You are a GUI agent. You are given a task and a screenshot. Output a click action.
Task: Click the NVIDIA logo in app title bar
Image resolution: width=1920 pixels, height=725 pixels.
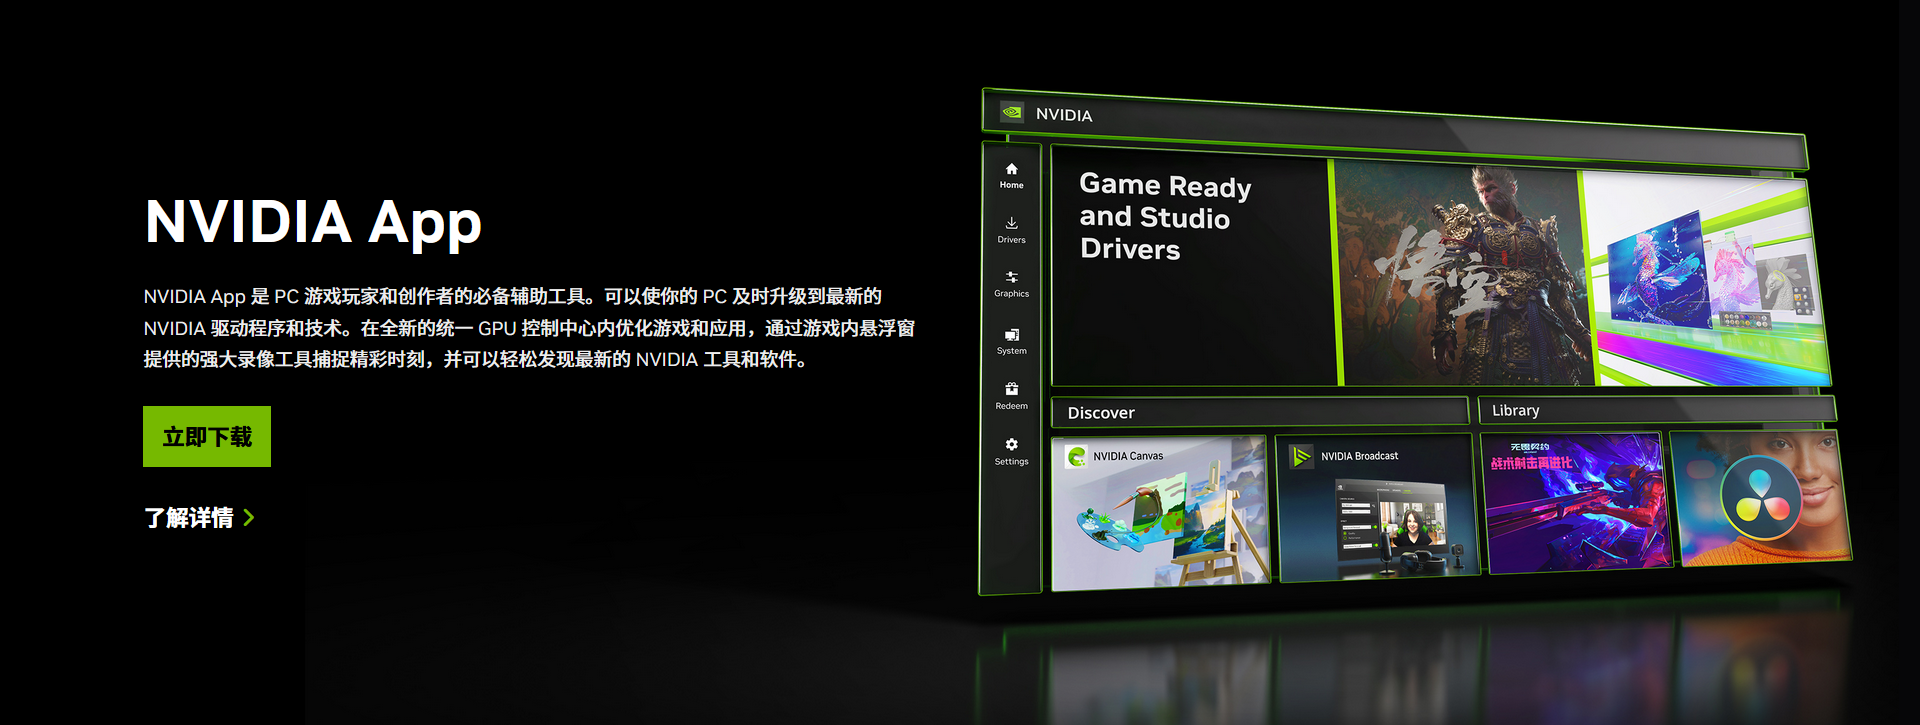point(1012,112)
